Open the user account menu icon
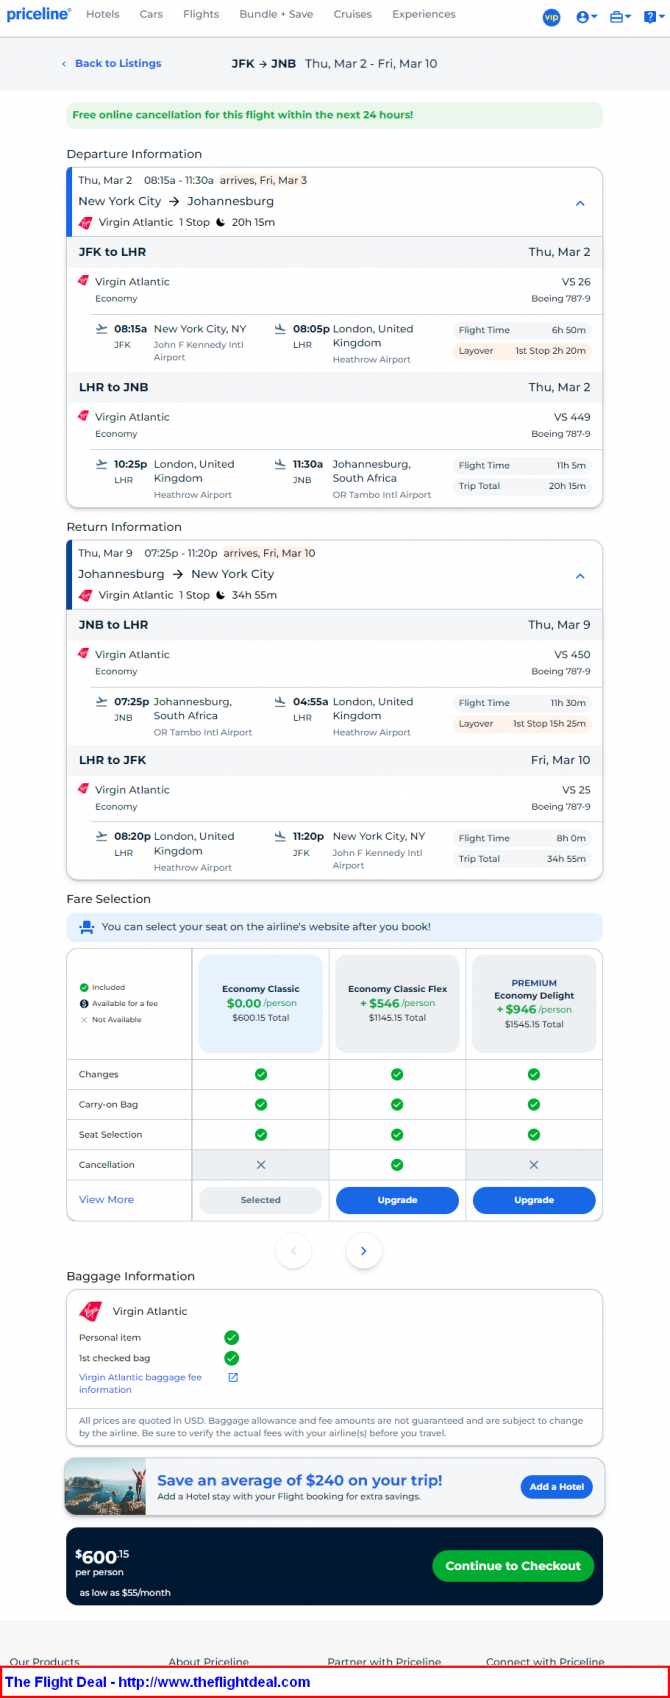670x1698 pixels. click(x=586, y=17)
